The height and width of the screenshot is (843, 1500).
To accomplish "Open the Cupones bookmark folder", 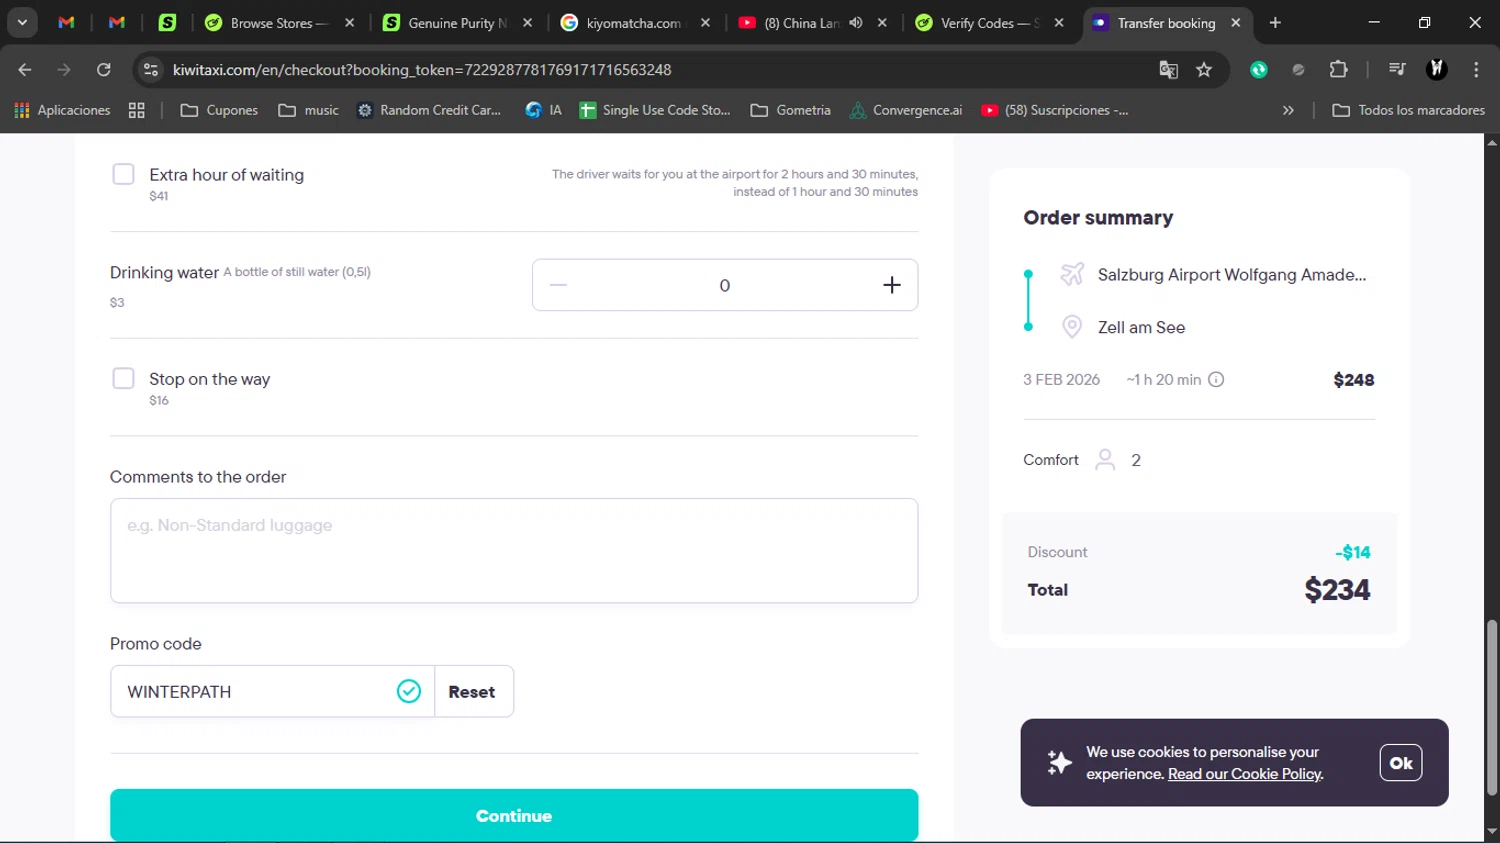I will (219, 110).
